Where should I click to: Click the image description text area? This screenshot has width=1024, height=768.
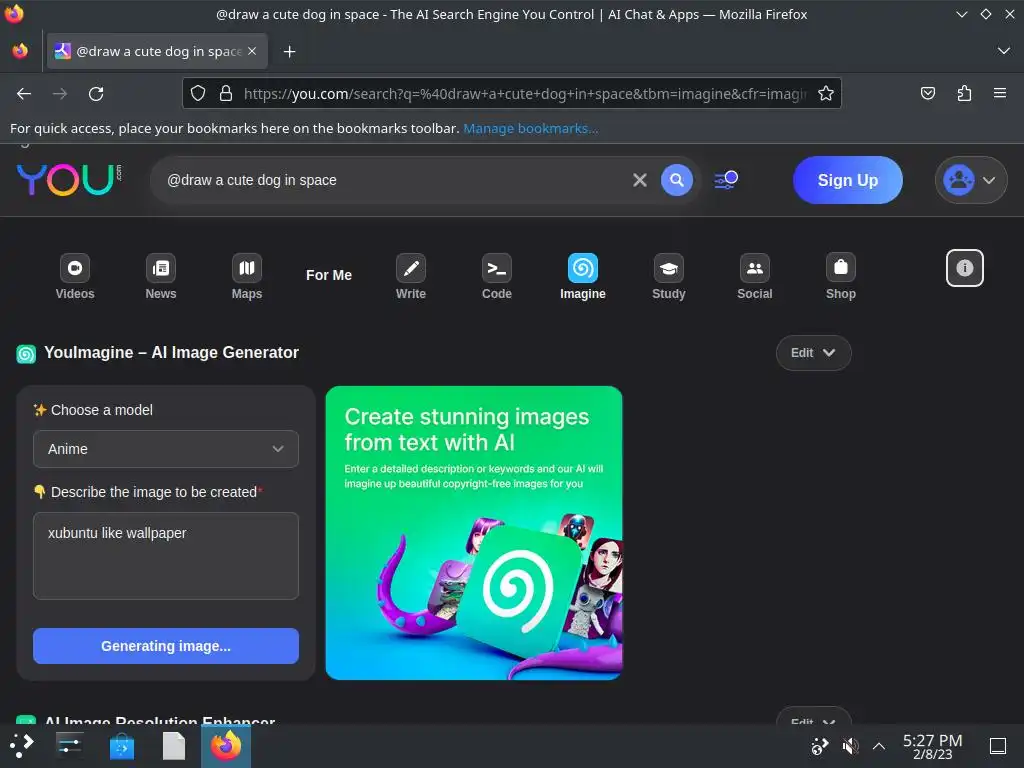pyautogui.click(x=166, y=556)
